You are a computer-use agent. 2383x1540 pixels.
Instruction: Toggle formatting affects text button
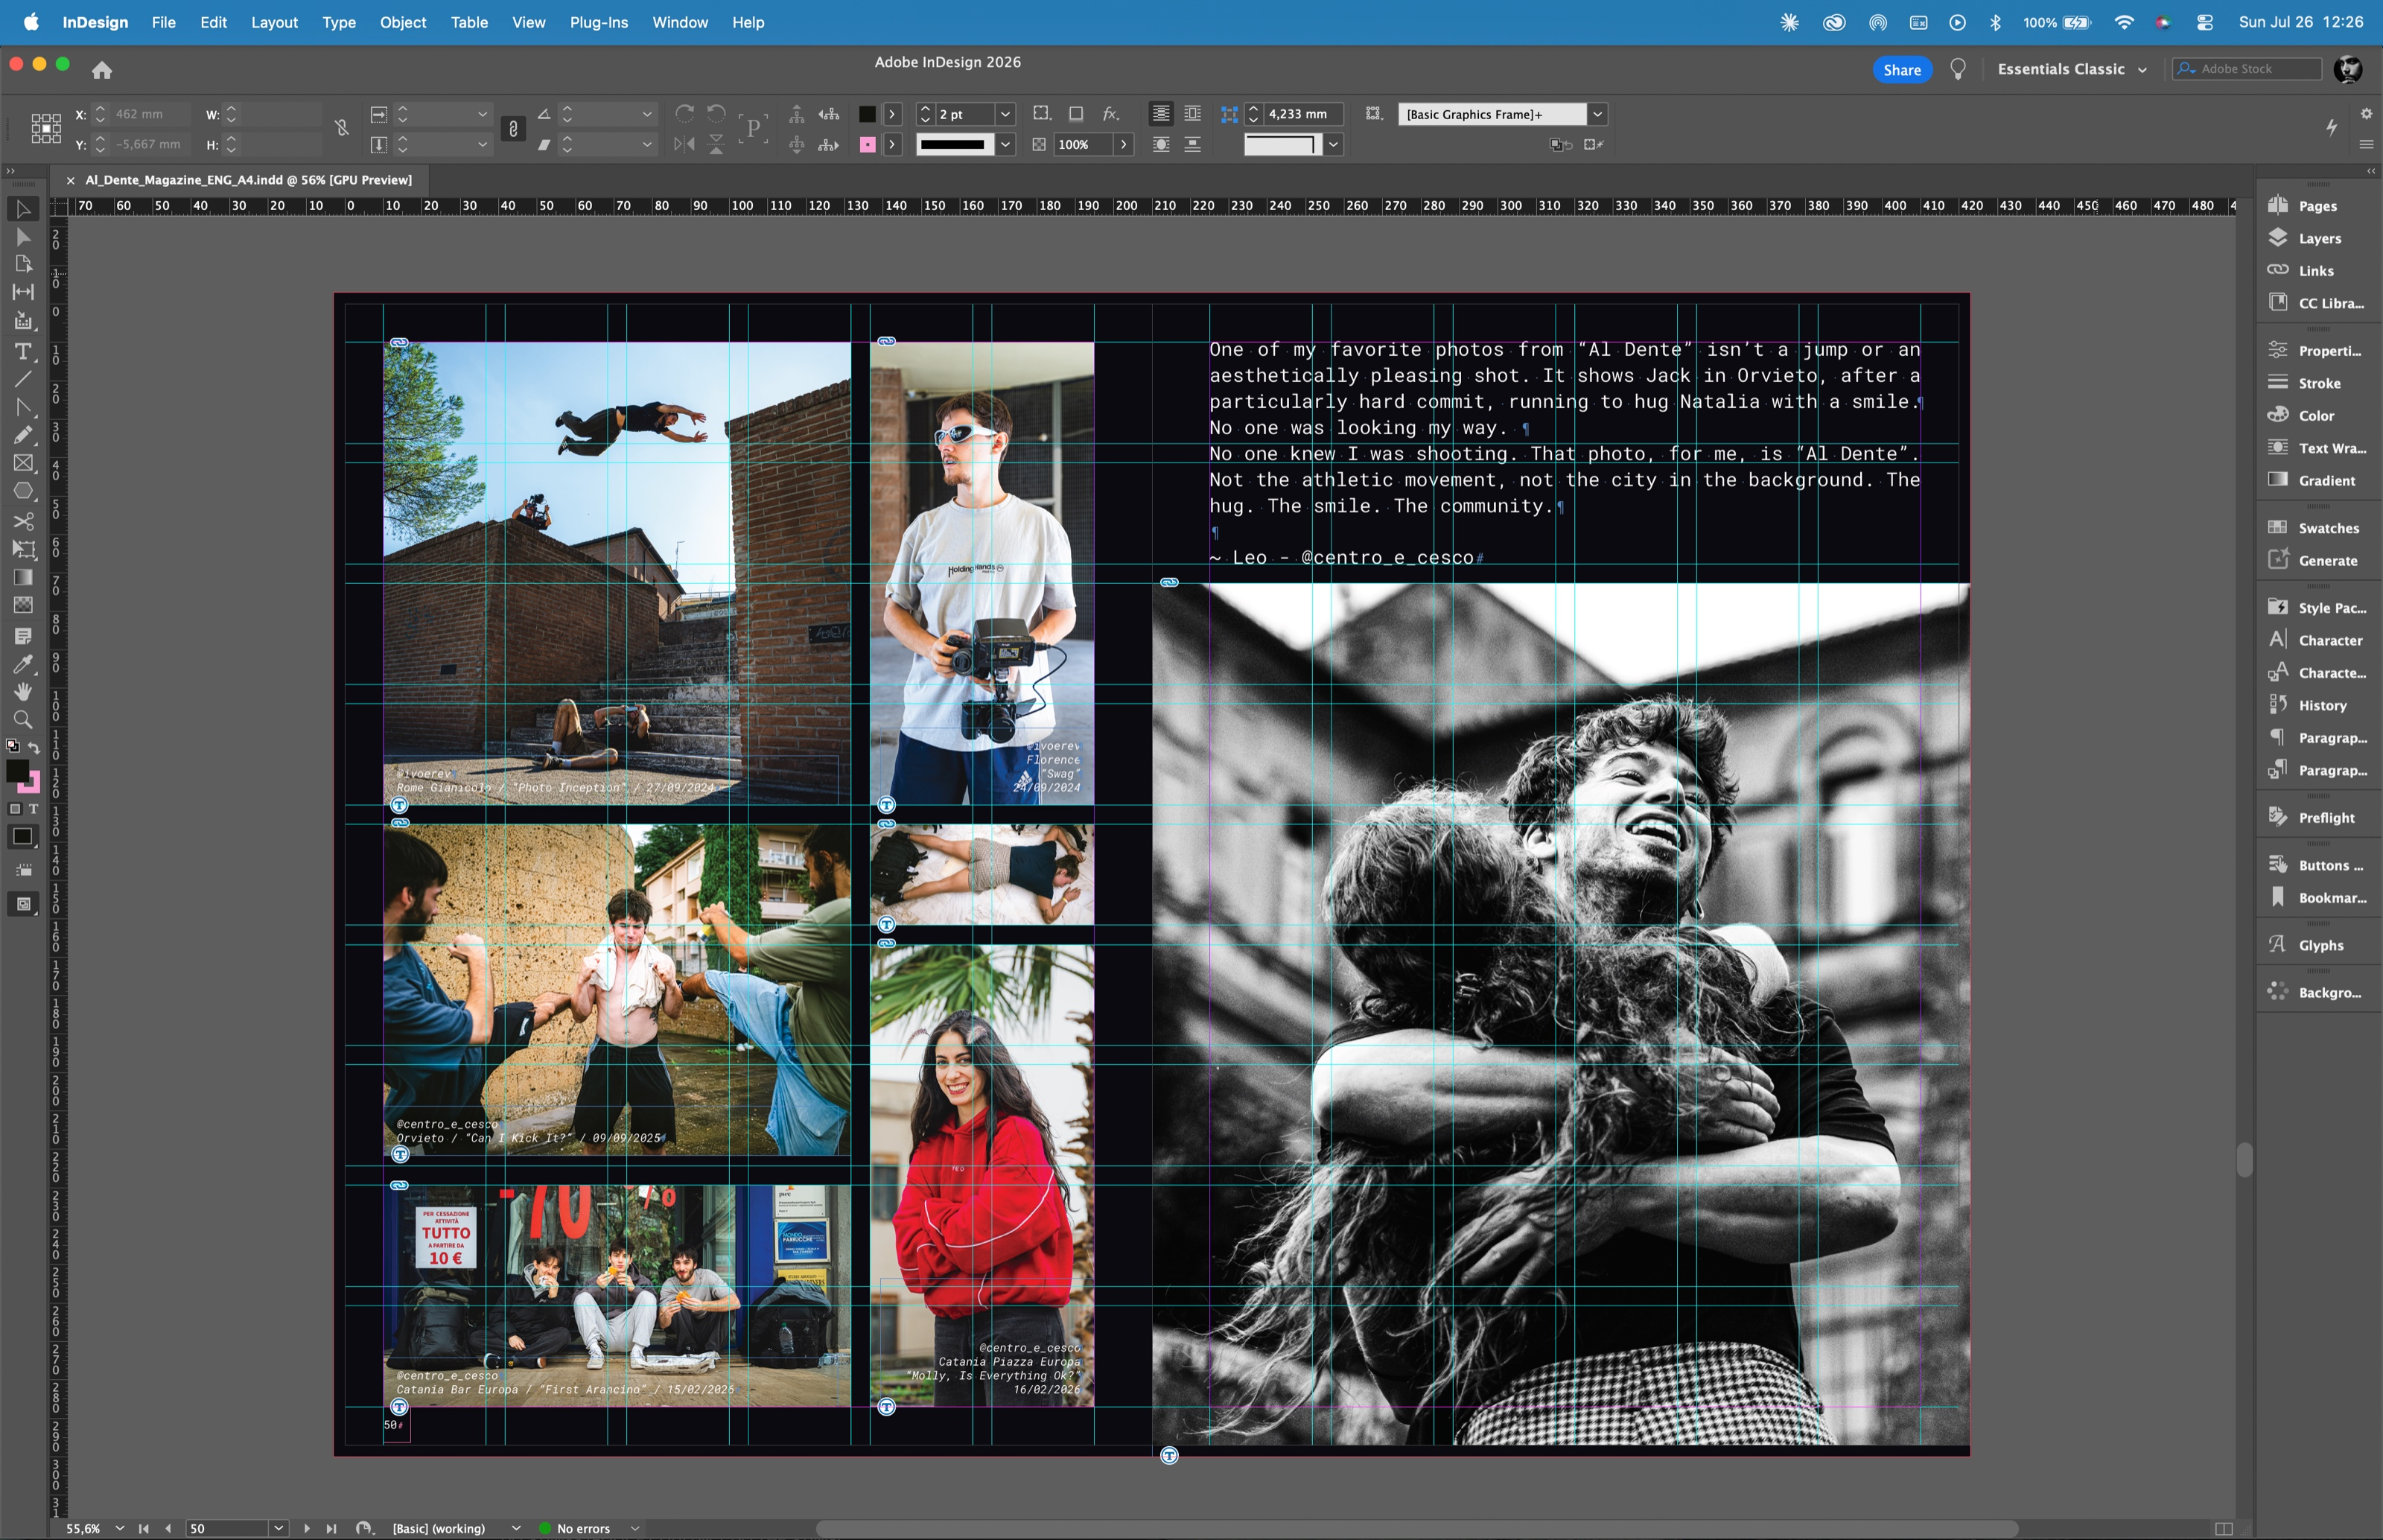pos(33,809)
